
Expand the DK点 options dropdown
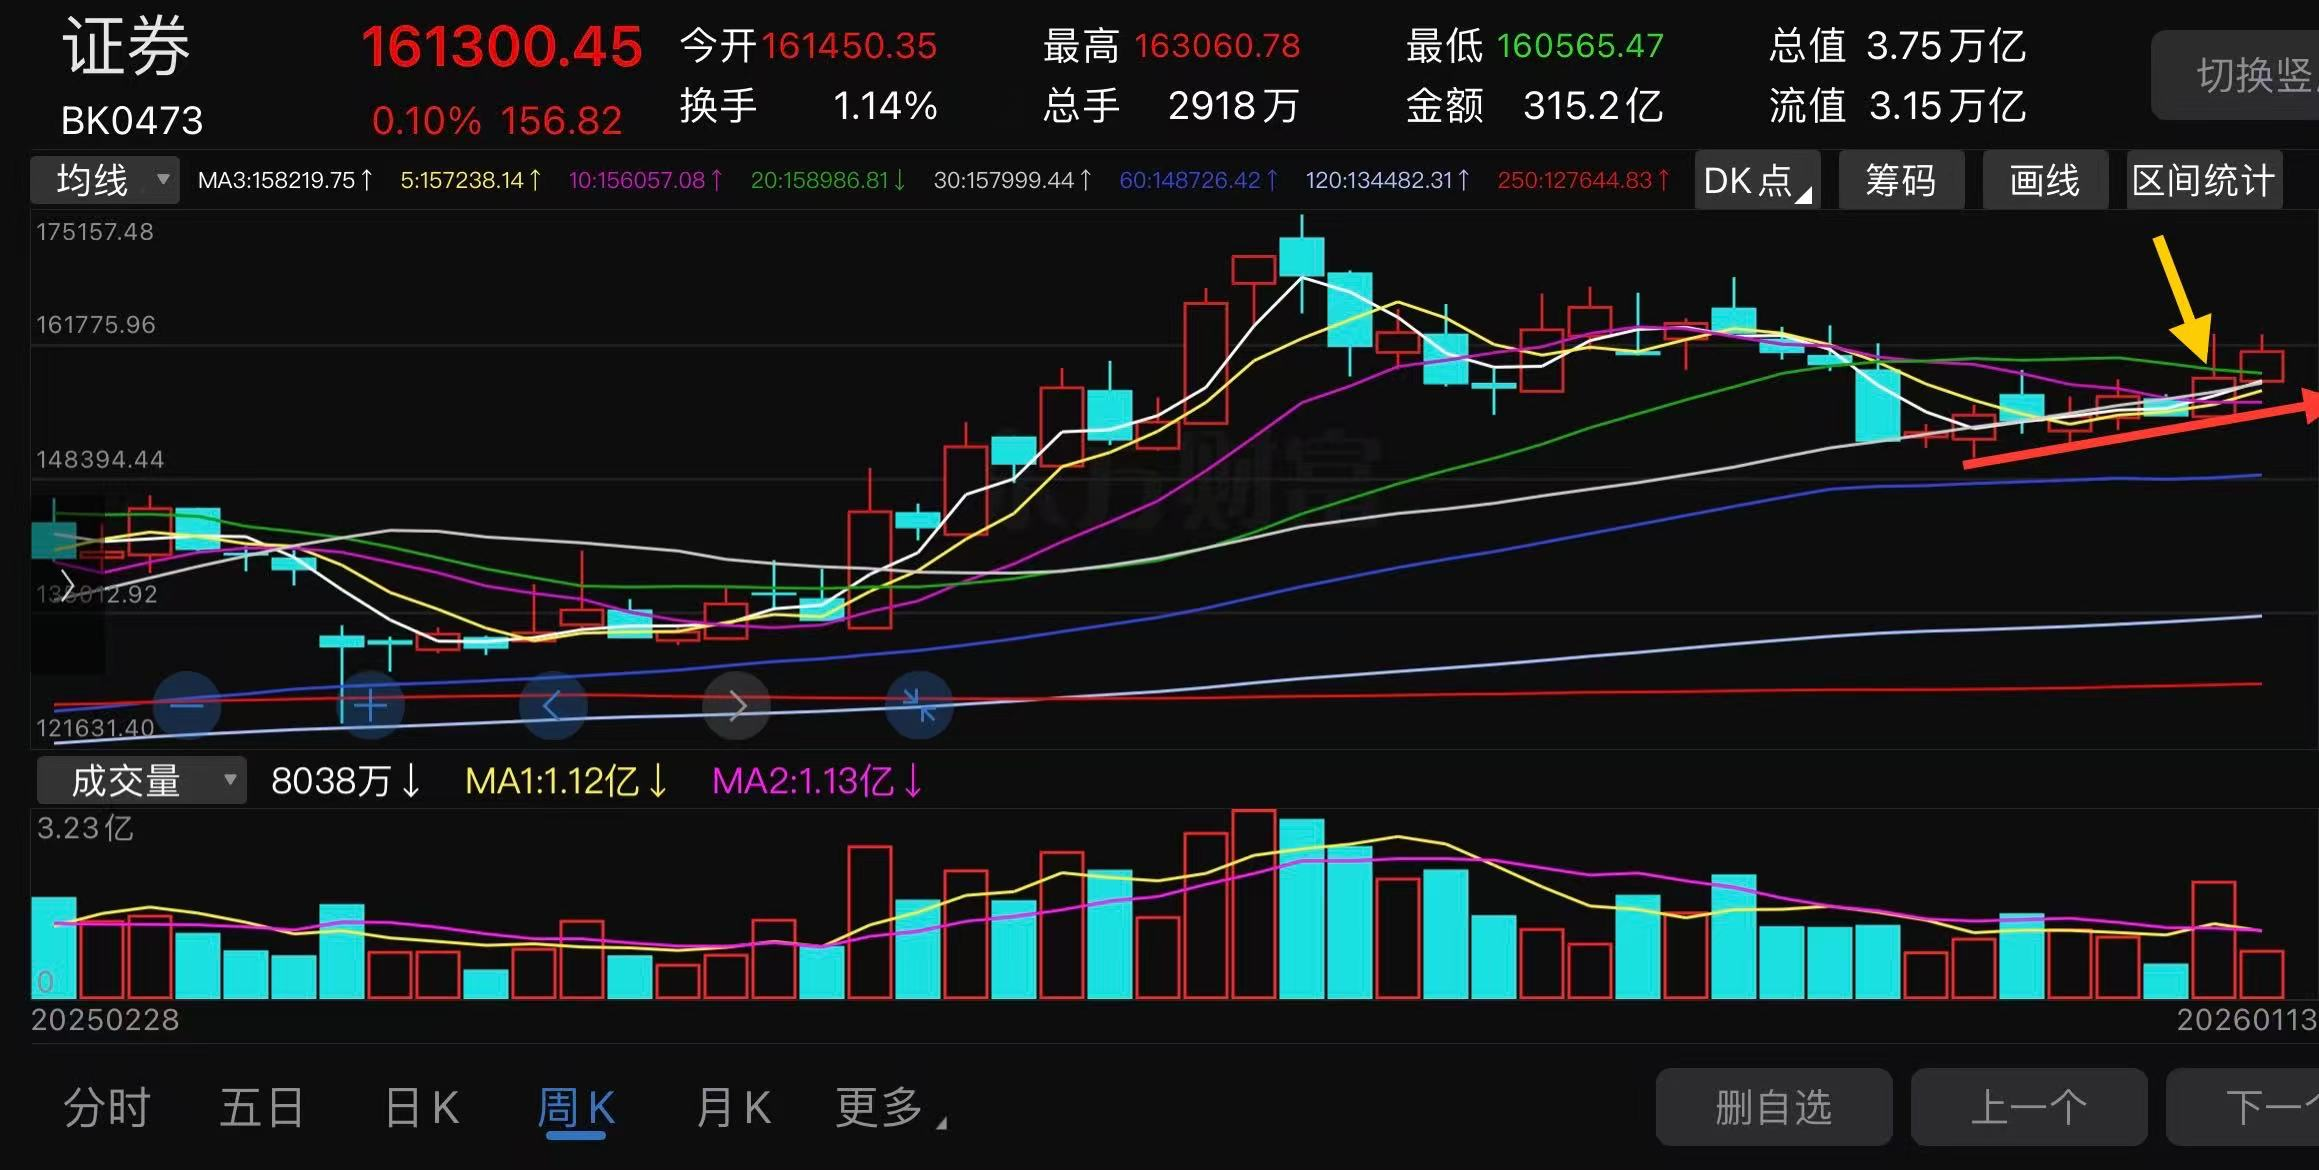1754,180
